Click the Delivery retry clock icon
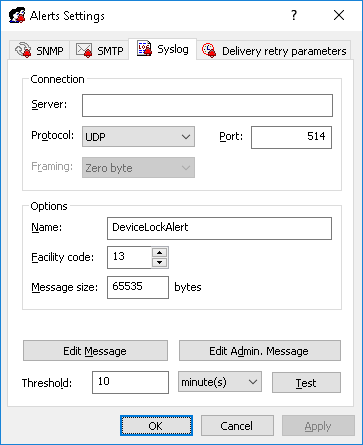This screenshot has height=445, width=363. 209,50
